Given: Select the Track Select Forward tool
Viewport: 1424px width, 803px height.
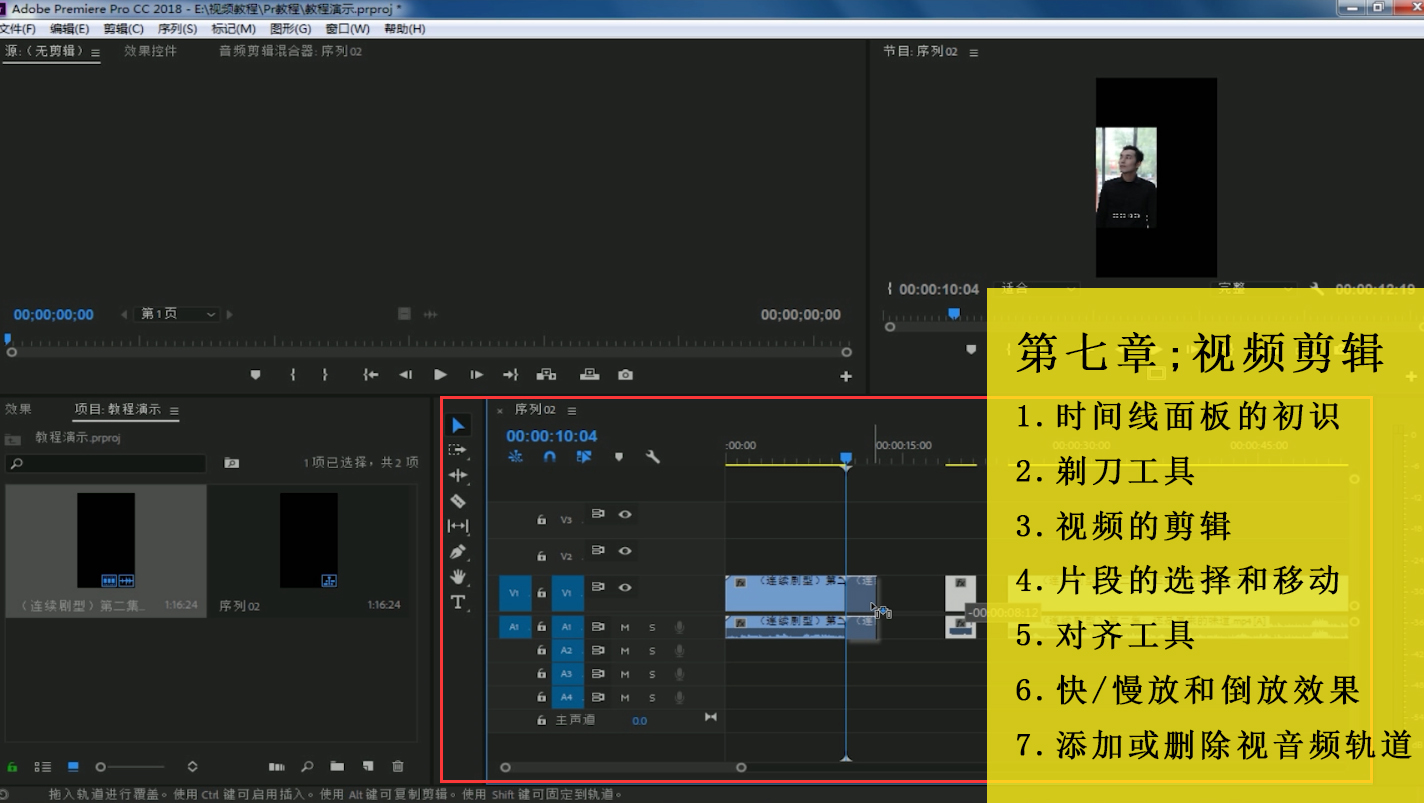Looking at the screenshot, I should 458,450.
